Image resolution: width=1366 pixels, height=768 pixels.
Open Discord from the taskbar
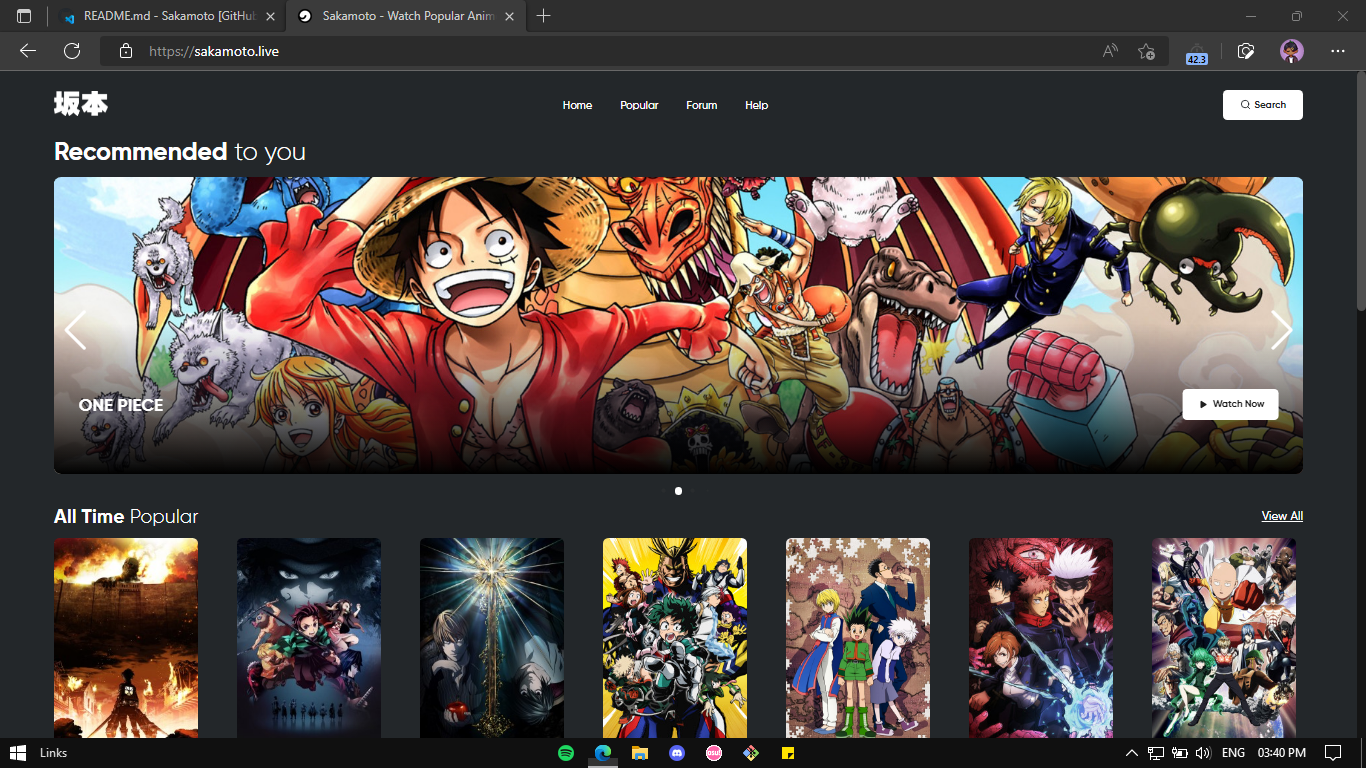(677, 753)
